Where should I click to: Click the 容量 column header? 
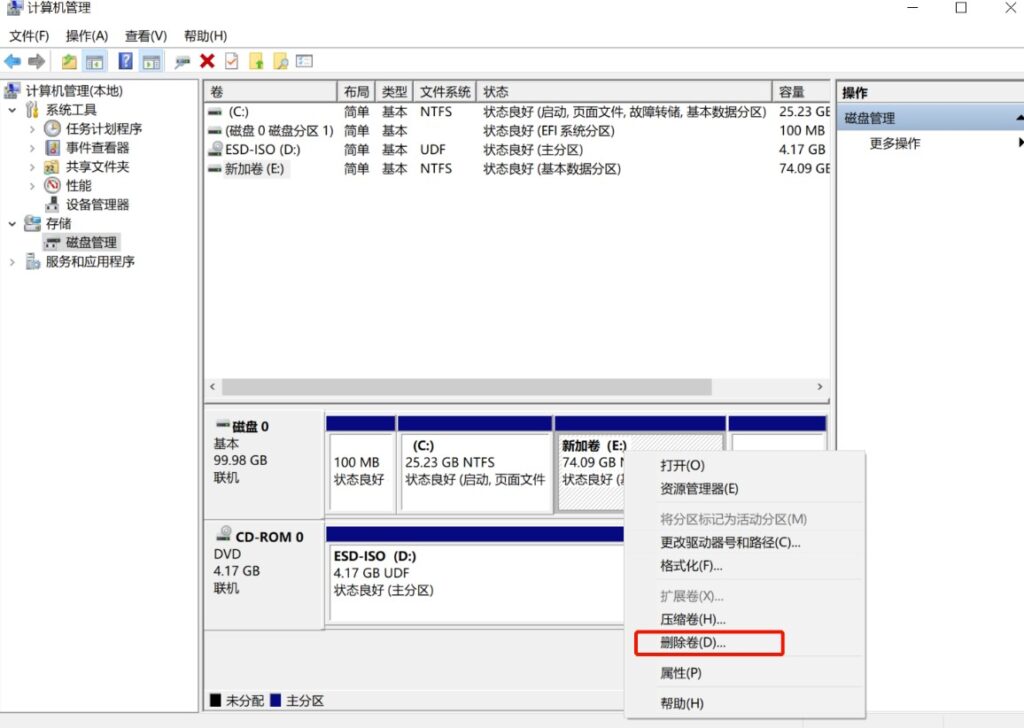(792, 92)
